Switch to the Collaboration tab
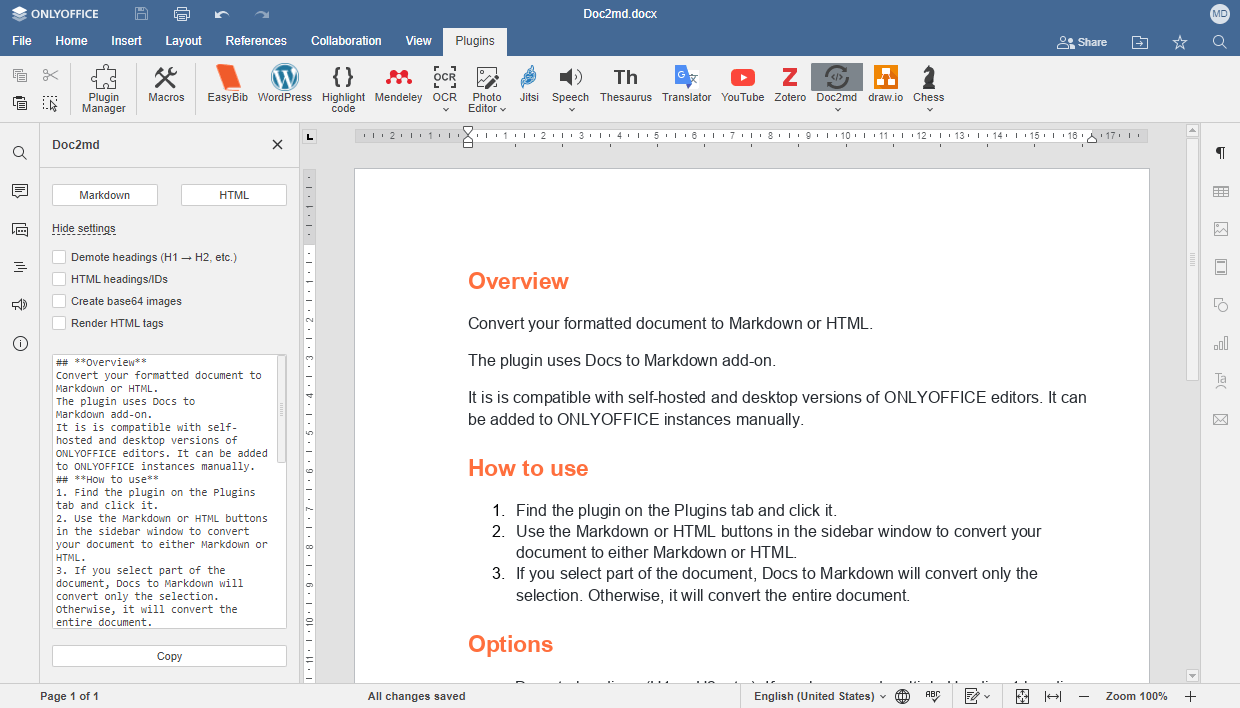 [346, 41]
